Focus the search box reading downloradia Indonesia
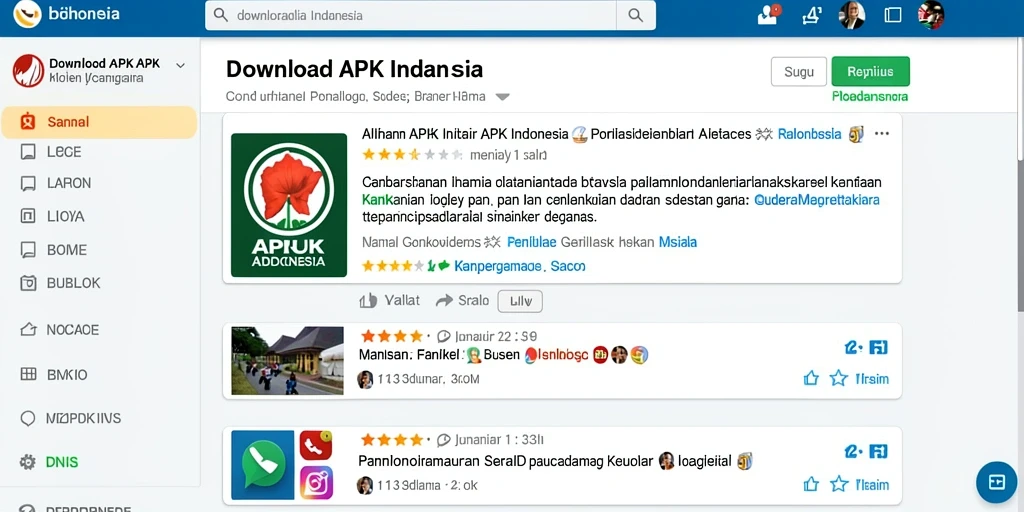Image resolution: width=1024 pixels, height=512 pixels. coord(411,15)
